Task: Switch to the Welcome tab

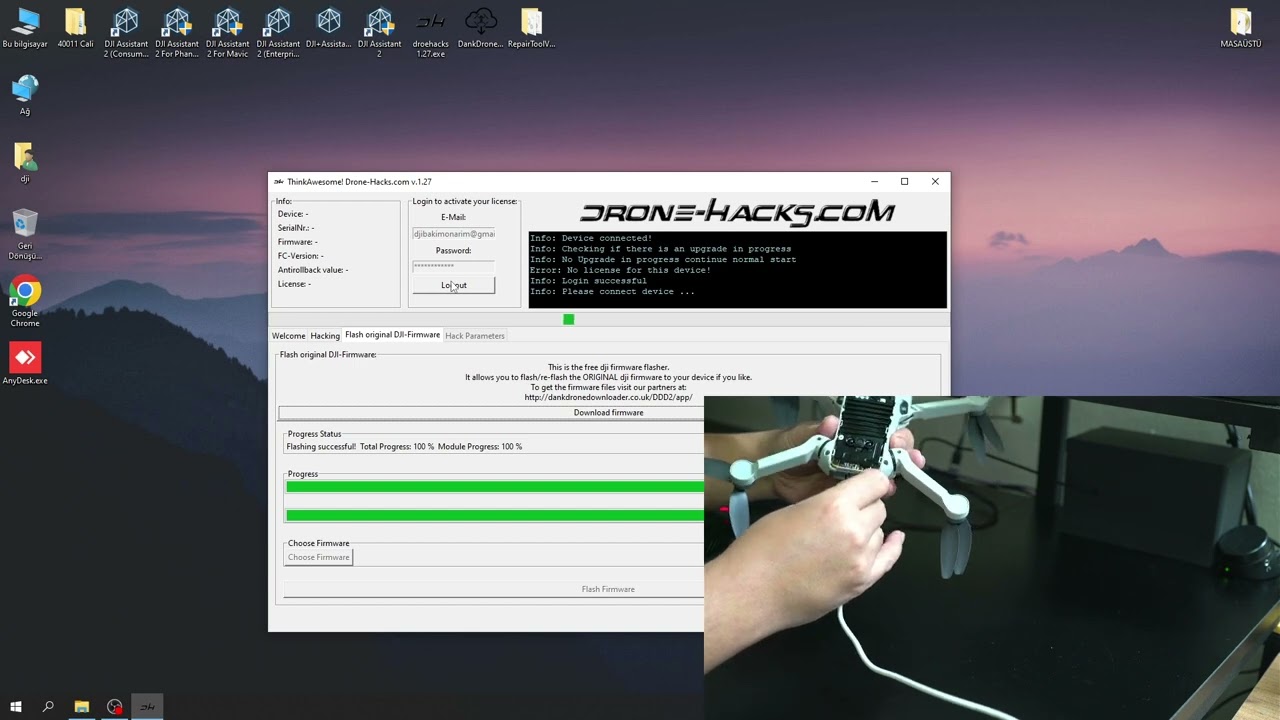Action: point(289,336)
